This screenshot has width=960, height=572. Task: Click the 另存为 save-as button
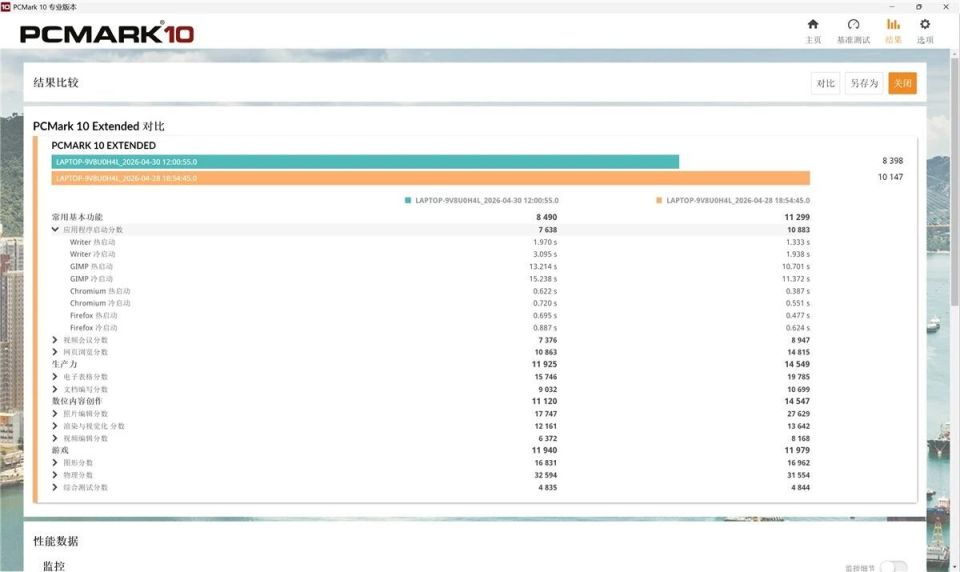pos(864,83)
